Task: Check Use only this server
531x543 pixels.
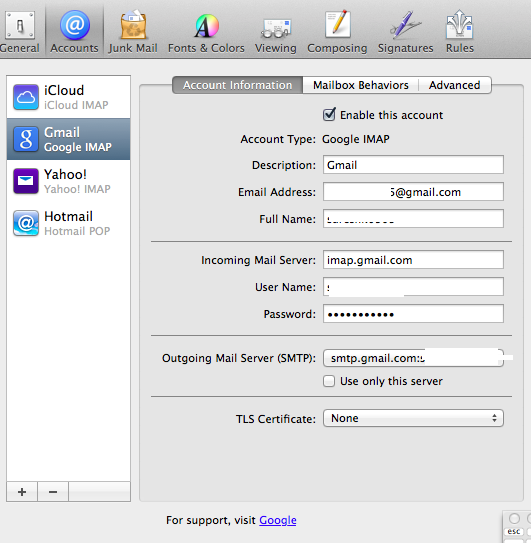Action: [329, 381]
